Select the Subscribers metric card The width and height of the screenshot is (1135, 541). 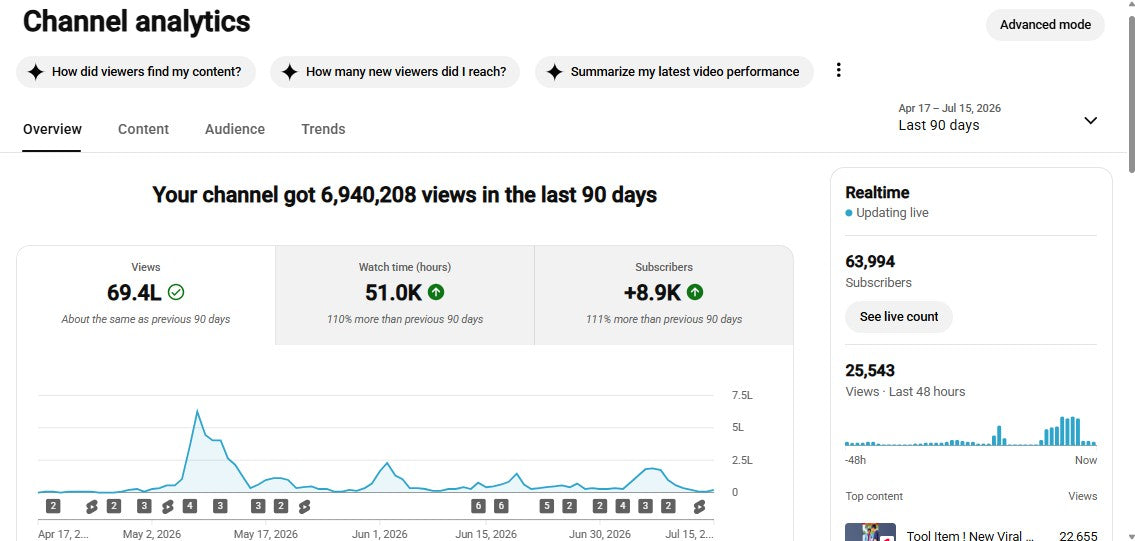664,295
